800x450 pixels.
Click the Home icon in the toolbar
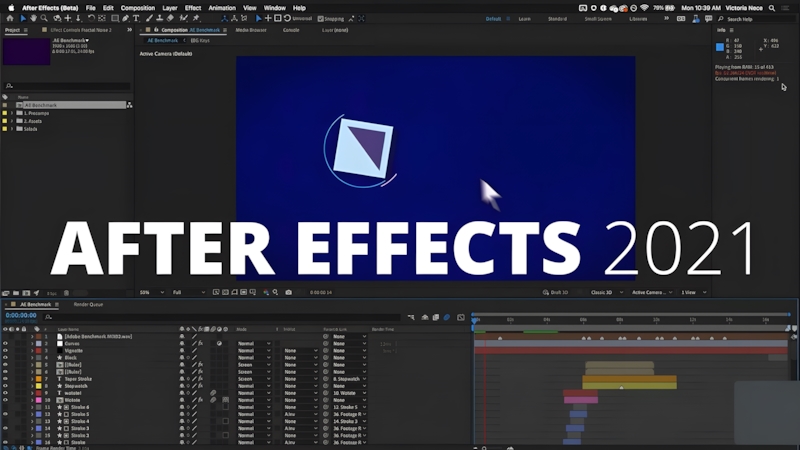click(x=10, y=18)
